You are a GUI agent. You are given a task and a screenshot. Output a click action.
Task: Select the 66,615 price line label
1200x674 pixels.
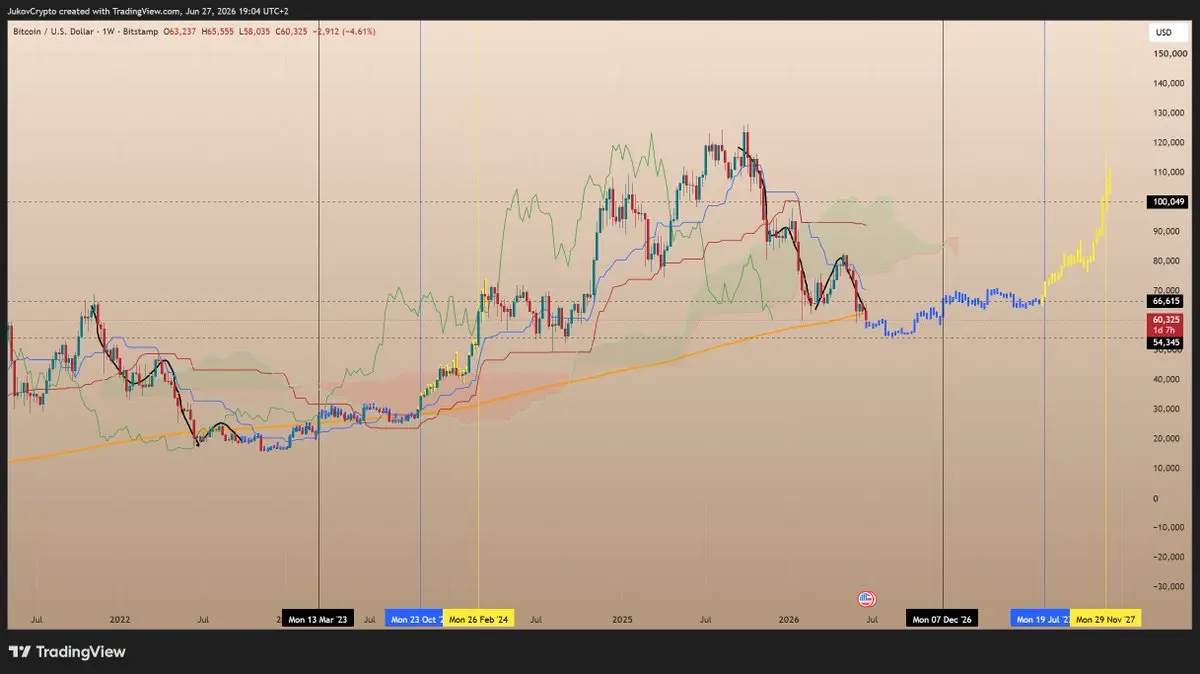pos(1167,301)
